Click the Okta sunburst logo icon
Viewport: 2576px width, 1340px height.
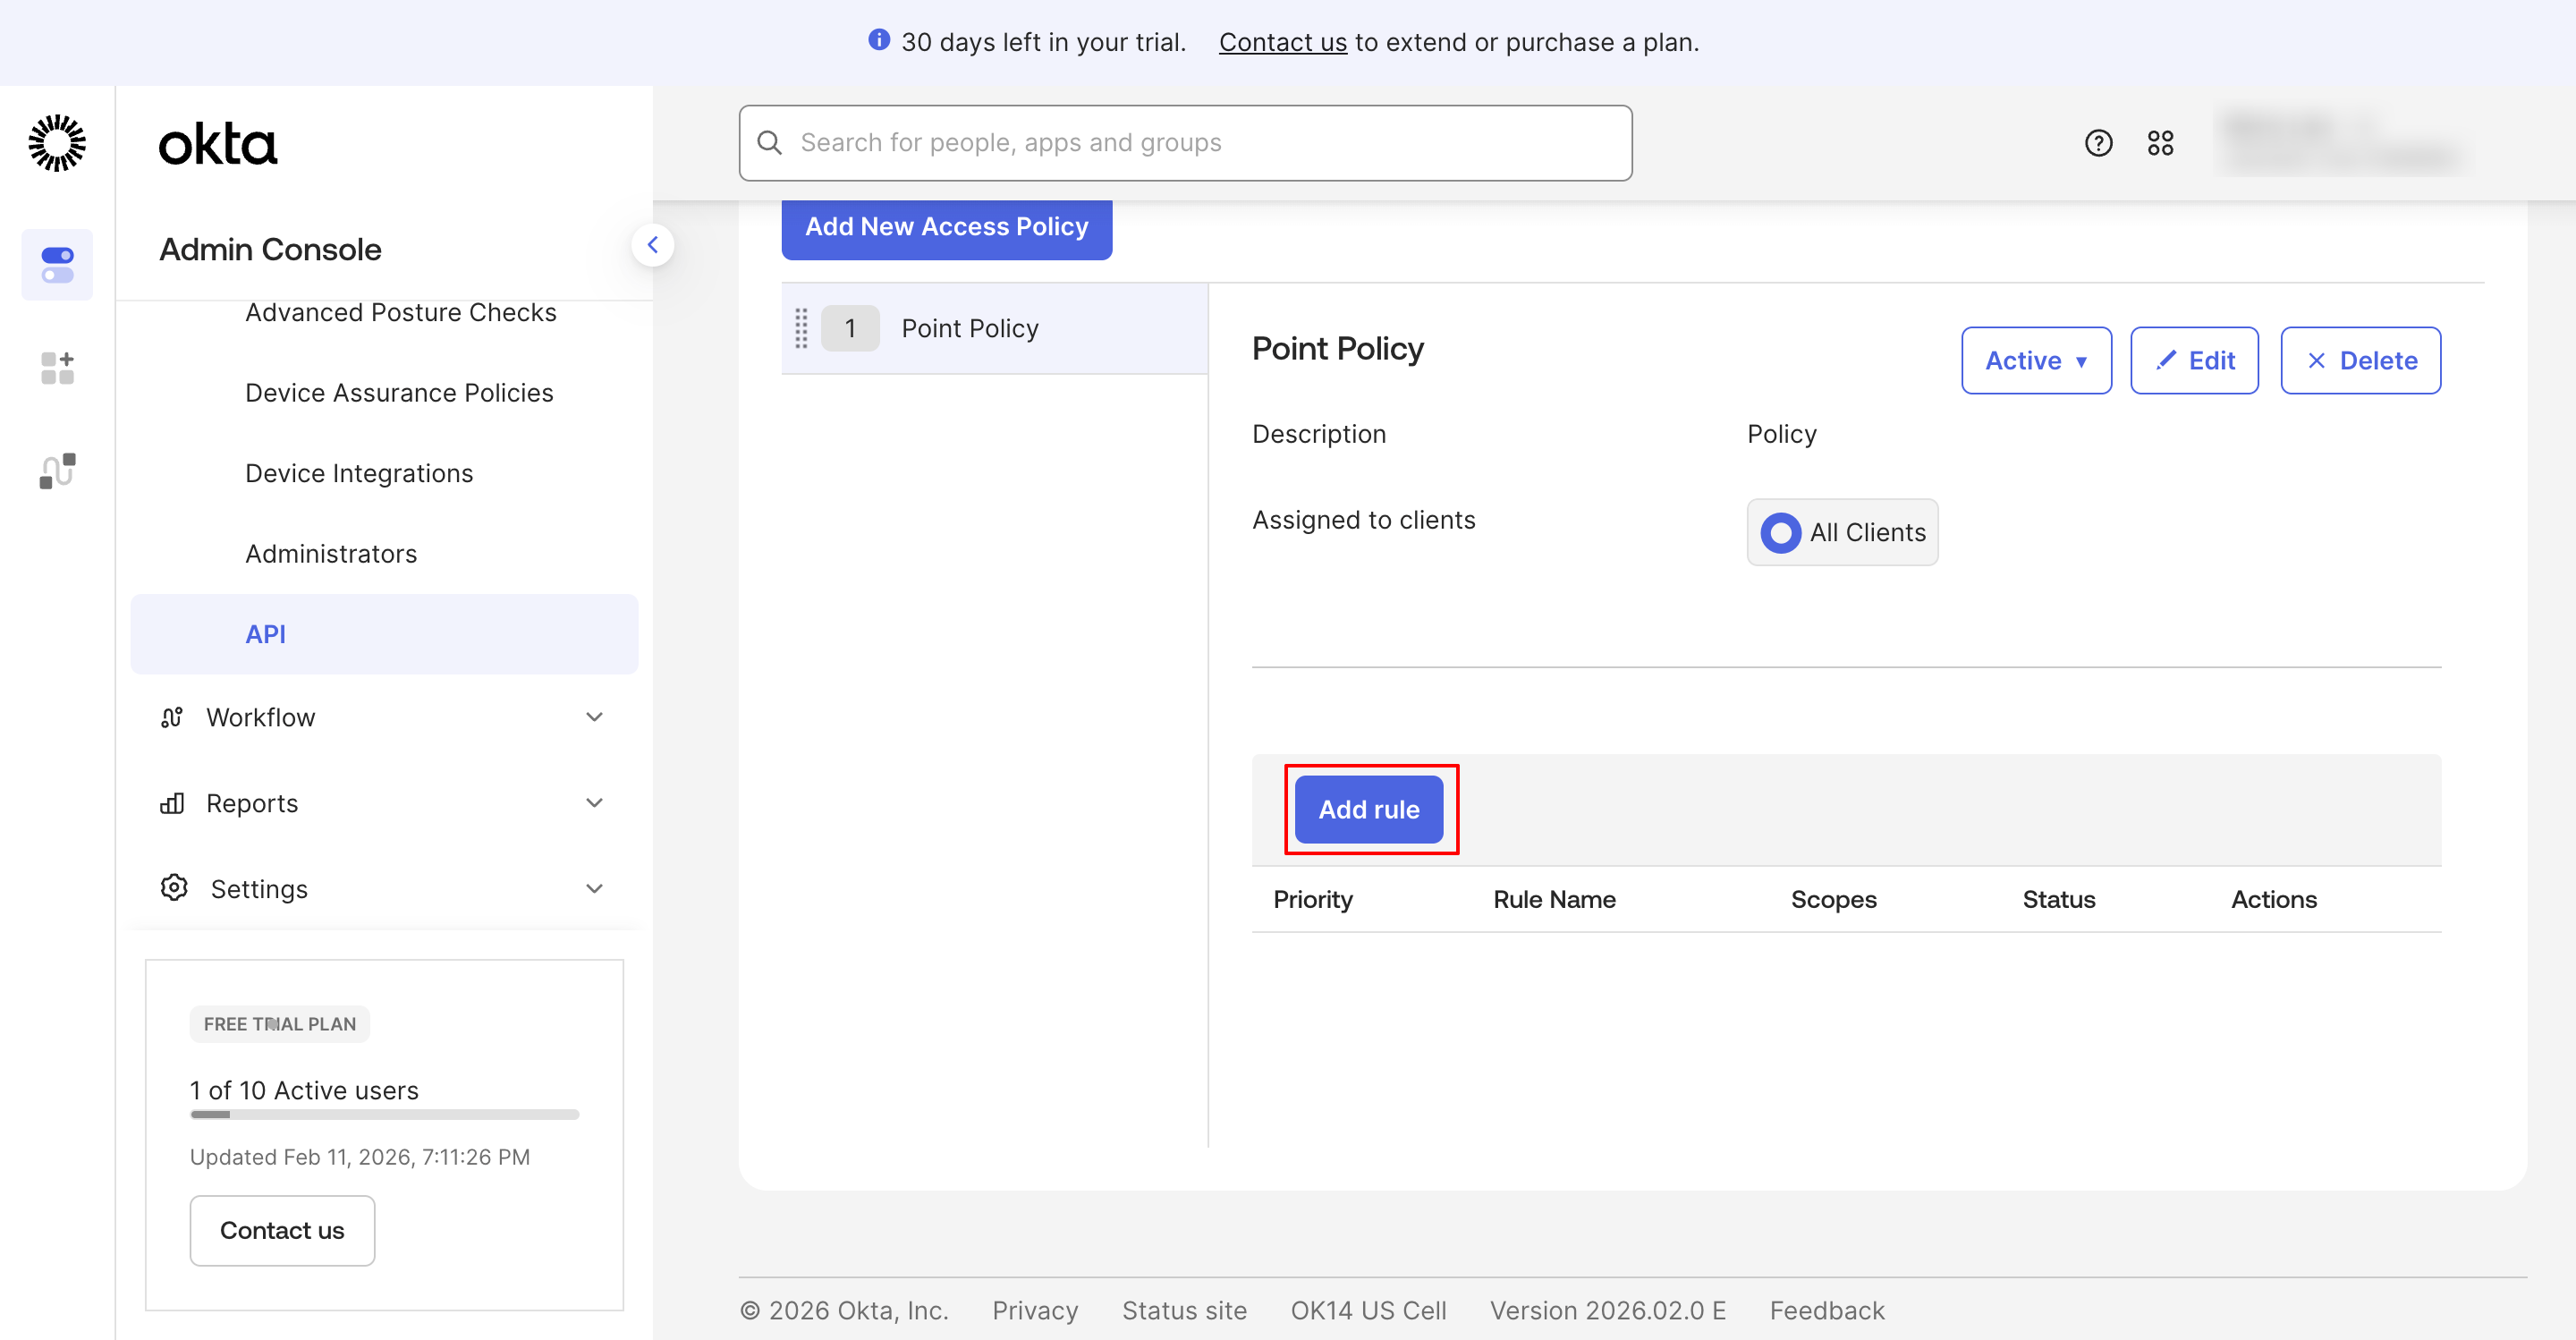(x=57, y=143)
